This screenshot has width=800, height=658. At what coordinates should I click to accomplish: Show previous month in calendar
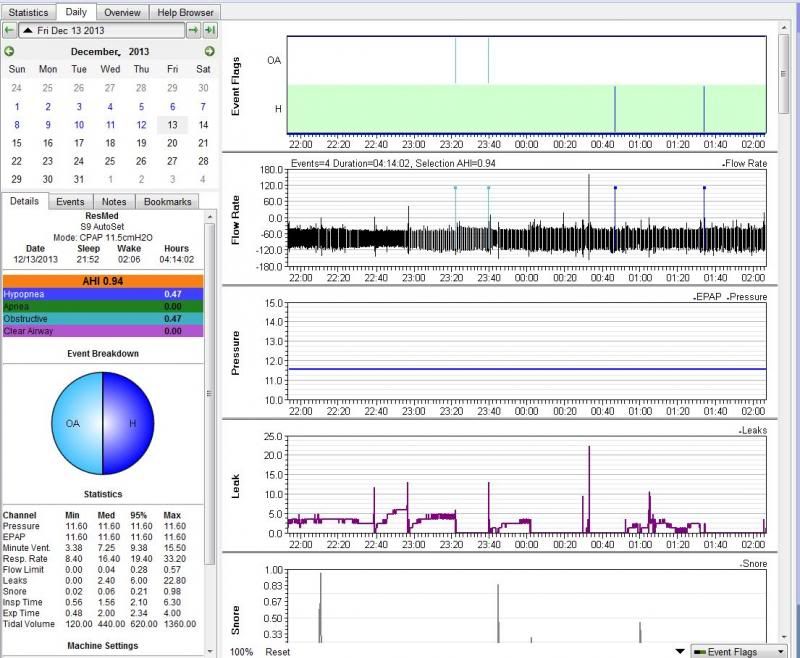coord(9,51)
